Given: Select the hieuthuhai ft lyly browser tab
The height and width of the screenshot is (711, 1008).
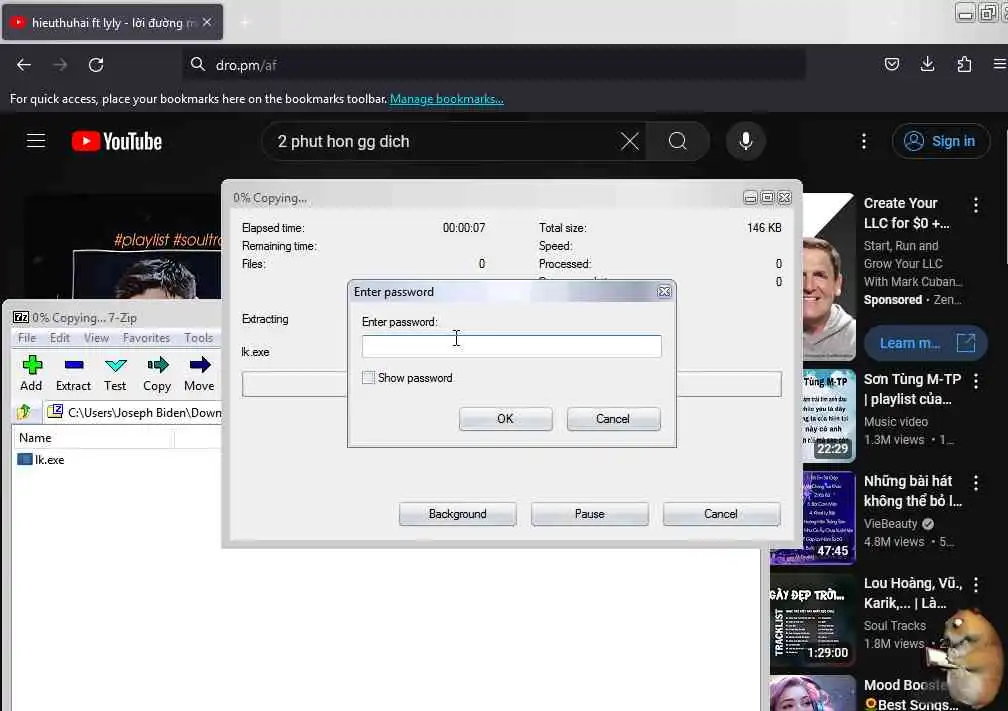Looking at the screenshot, I should click(113, 22).
